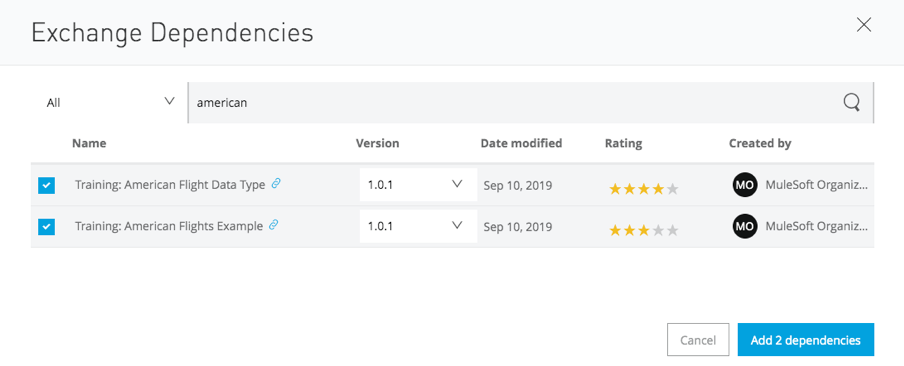Image resolution: width=904 pixels, height=366 pixels.
Task: Open Training: American Flights Example name
Action: pyautogui.click(x=169, y=226)
